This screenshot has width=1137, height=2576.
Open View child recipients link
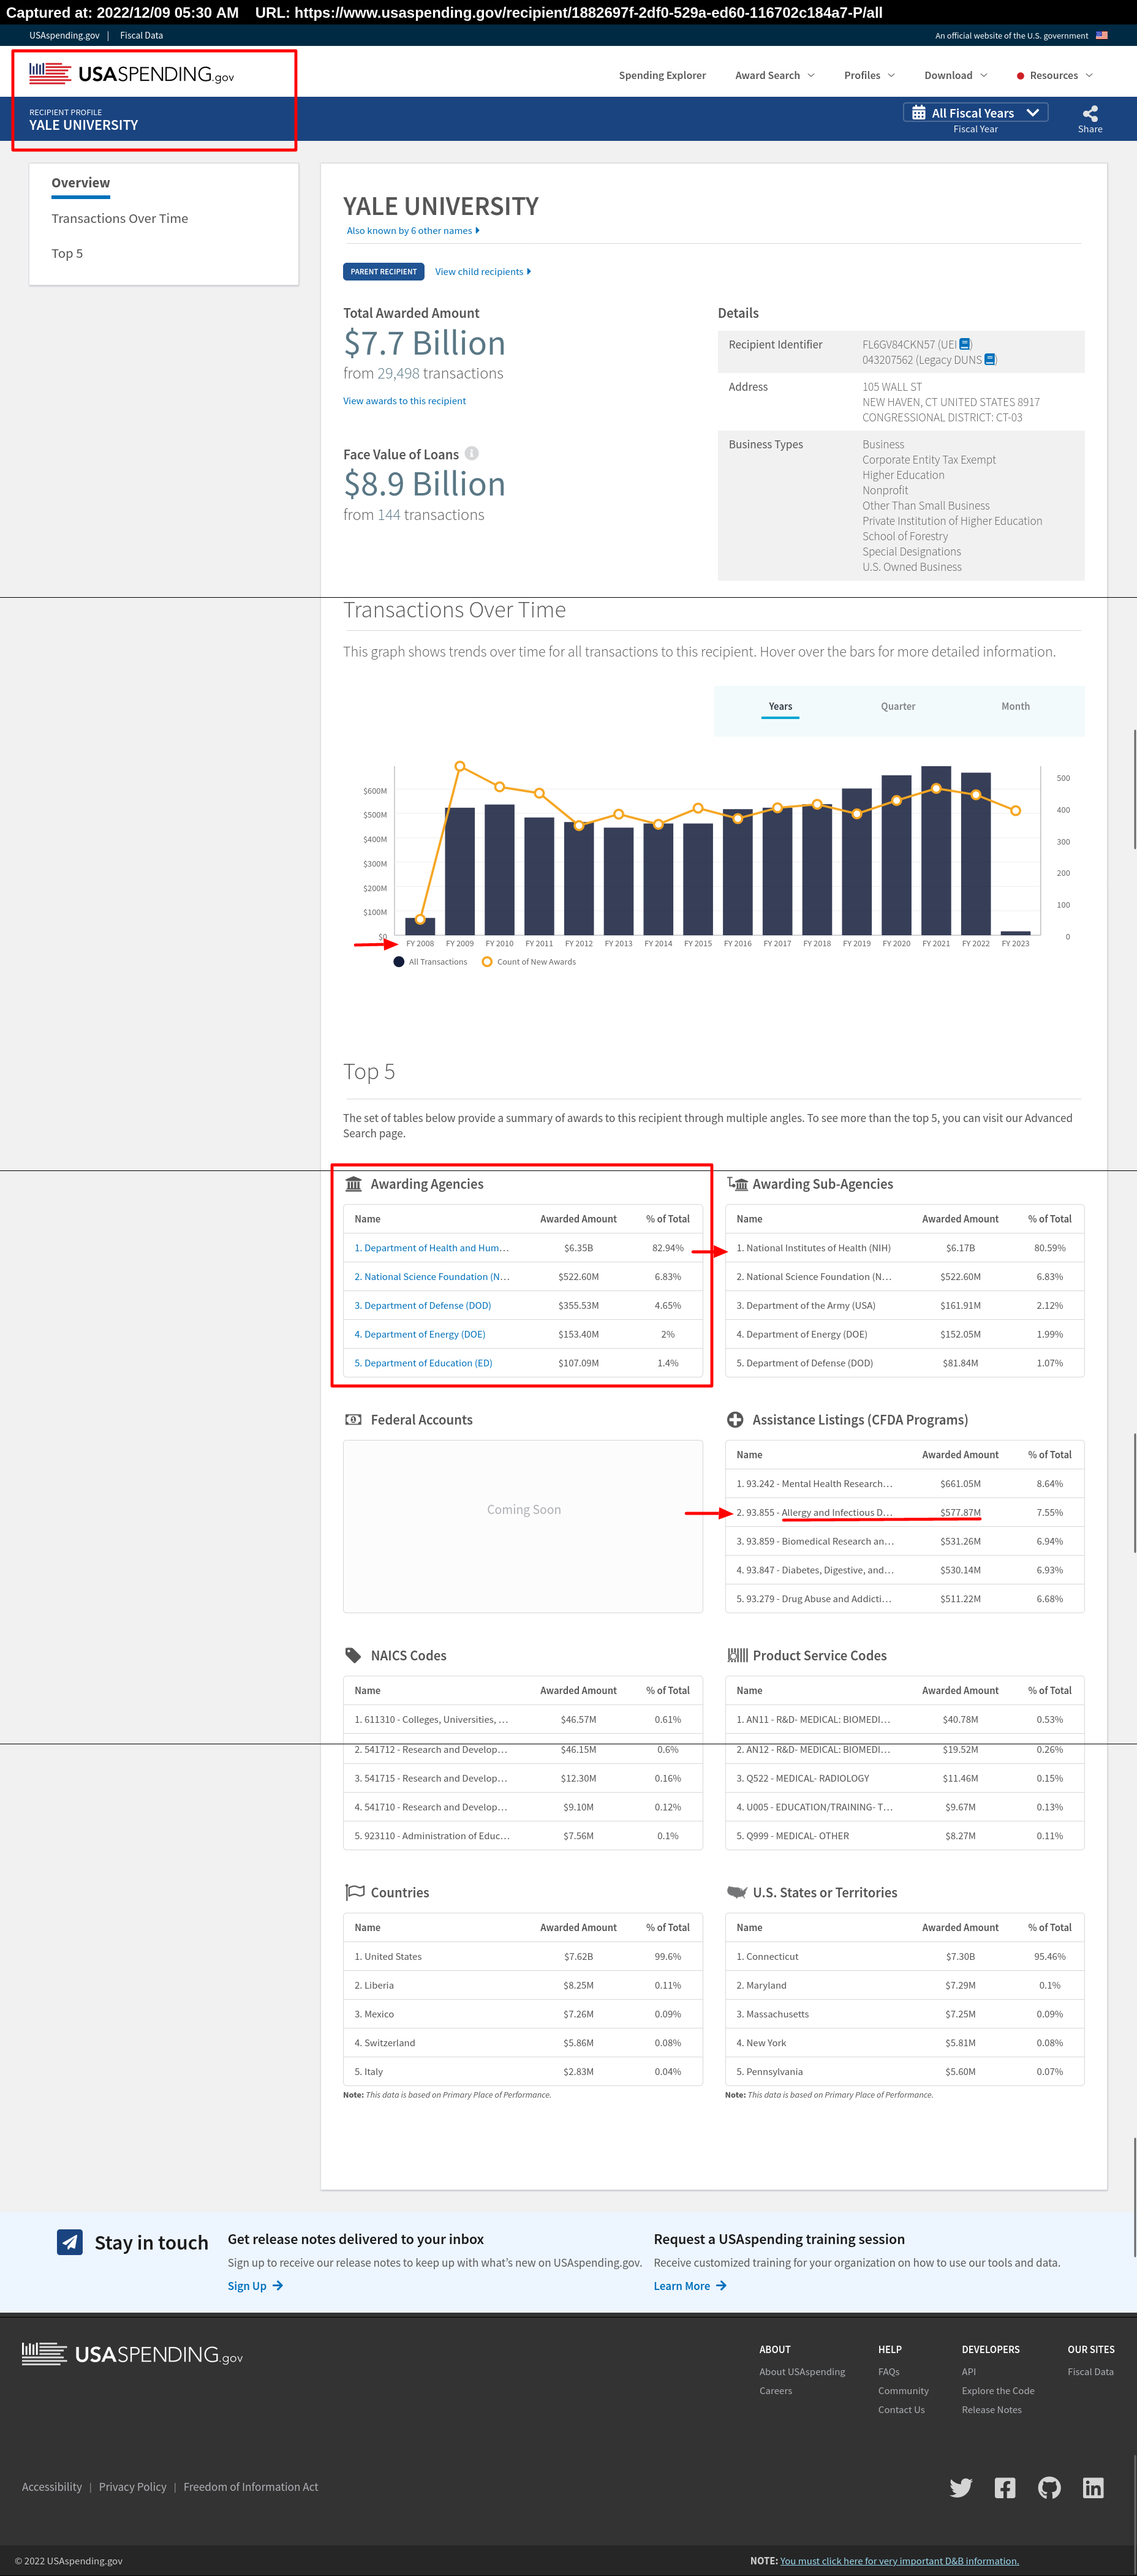point(483,272)
